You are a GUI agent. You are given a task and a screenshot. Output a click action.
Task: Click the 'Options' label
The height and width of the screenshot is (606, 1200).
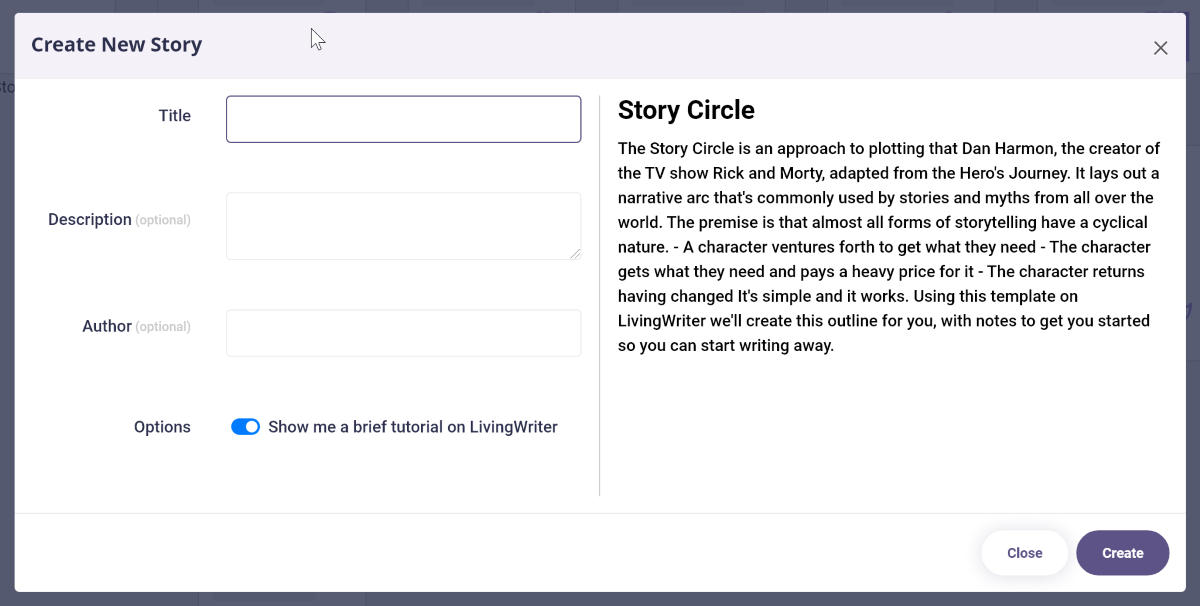(162, 427)
